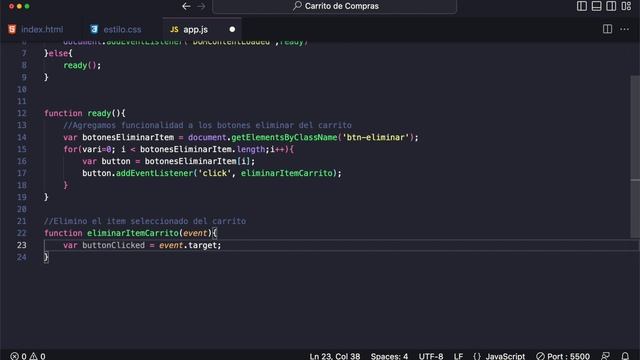Image resolution: width=640 pixels, height=360 pixels.
Task: Change end of line sequence LF
Action: tap(458, 356)
